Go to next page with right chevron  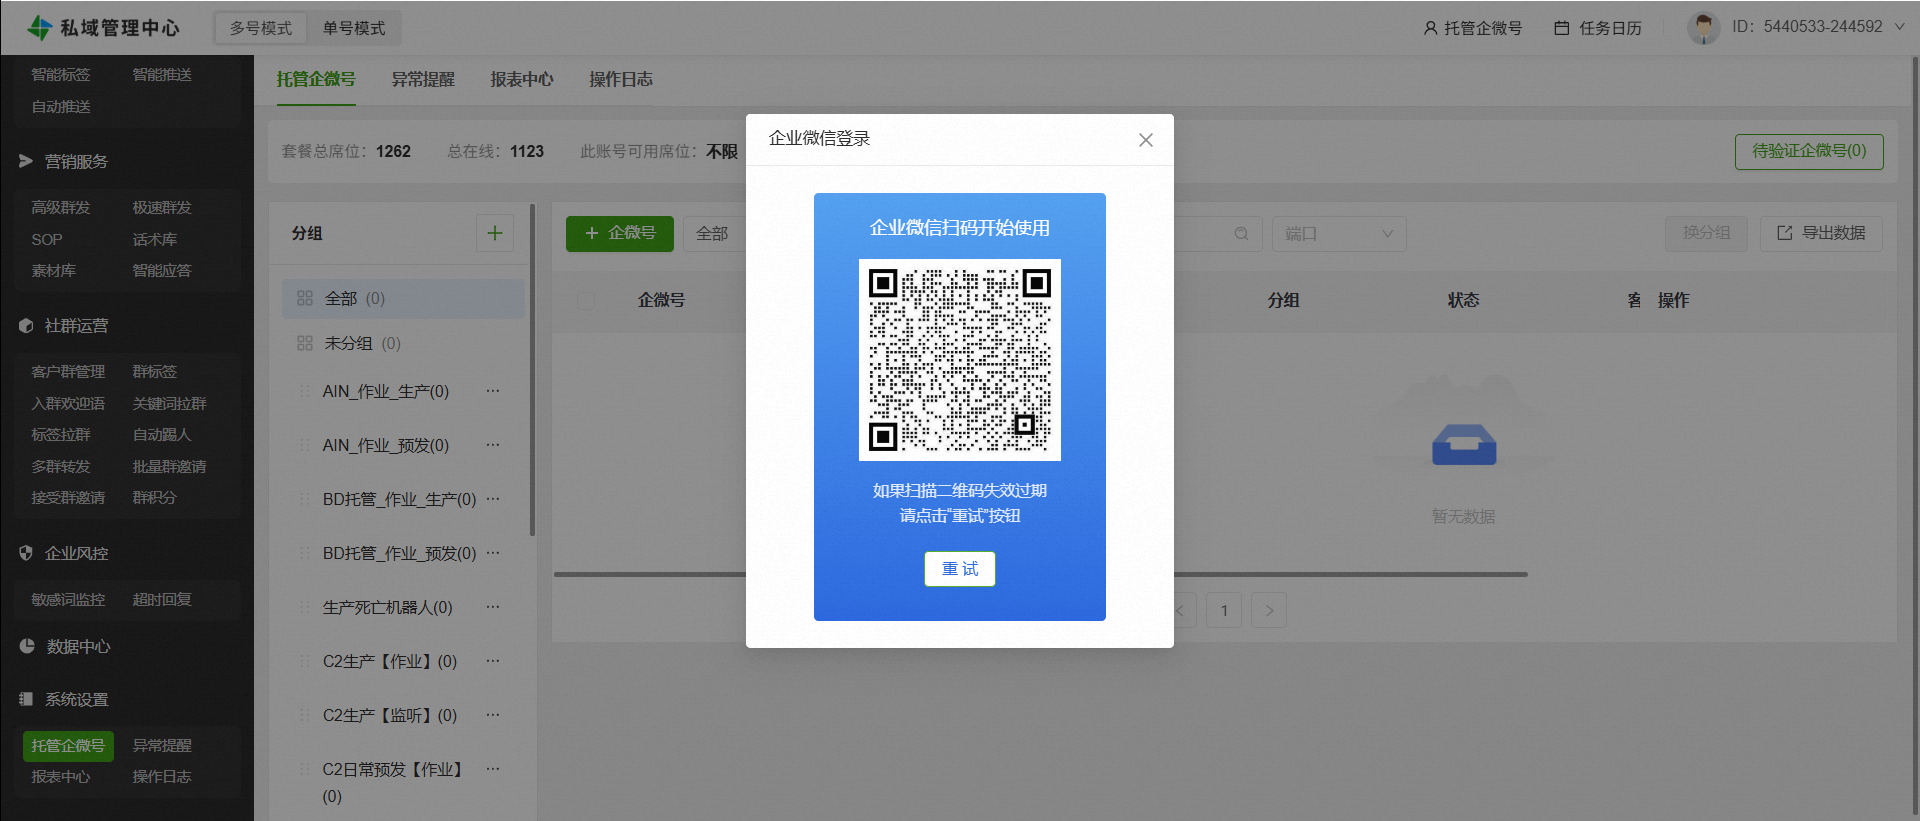coord(1269,610)
